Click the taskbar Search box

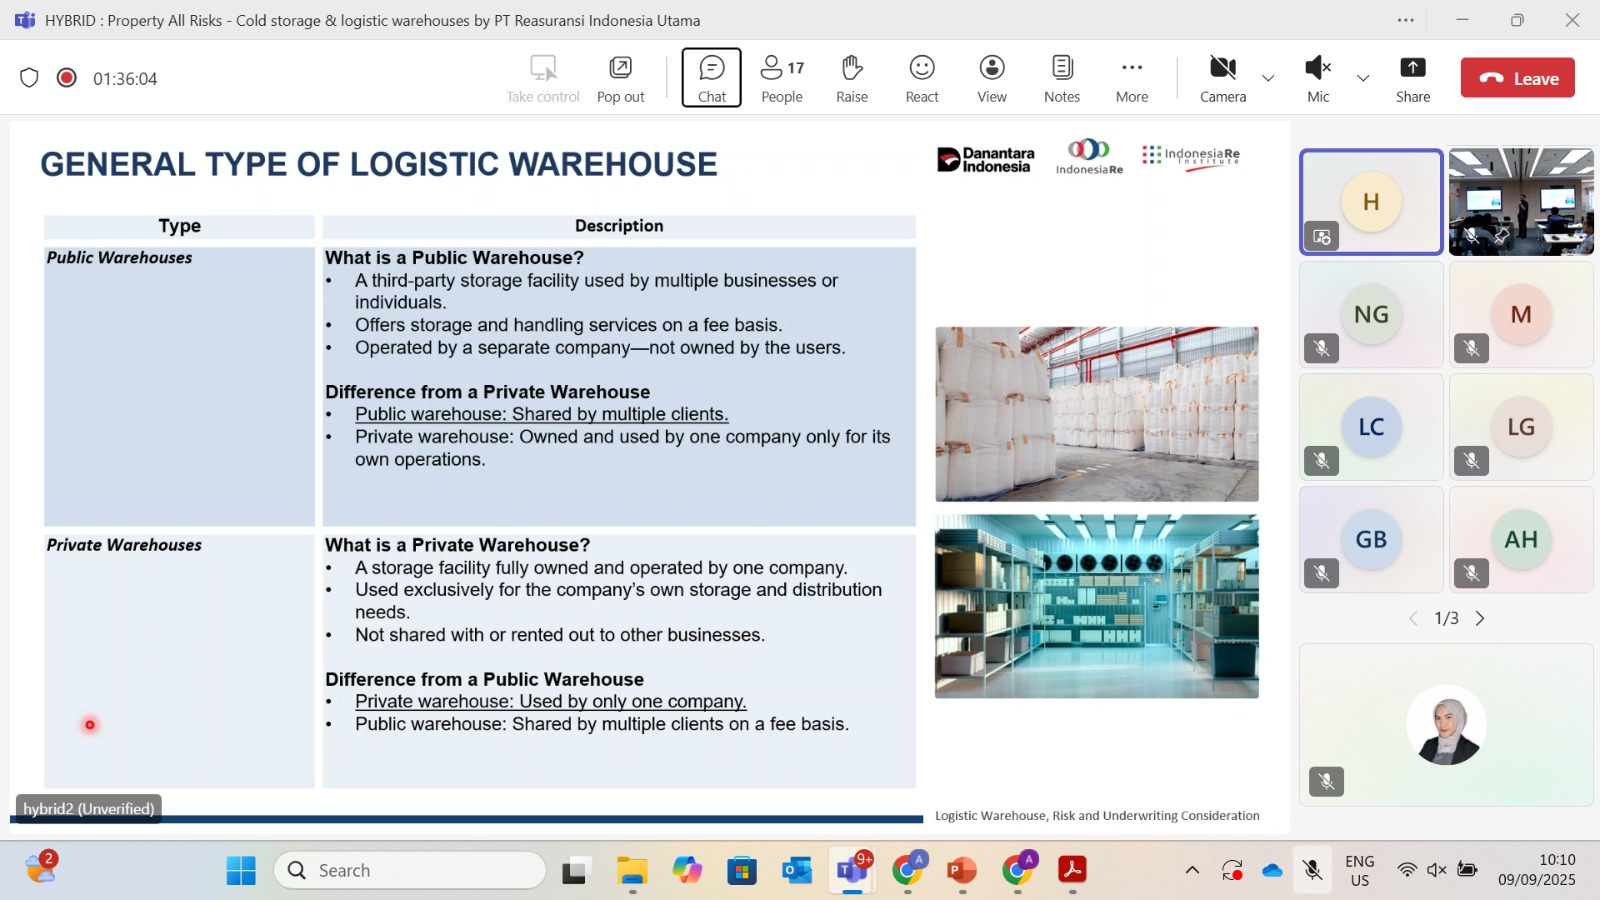[x=410, y=870]
